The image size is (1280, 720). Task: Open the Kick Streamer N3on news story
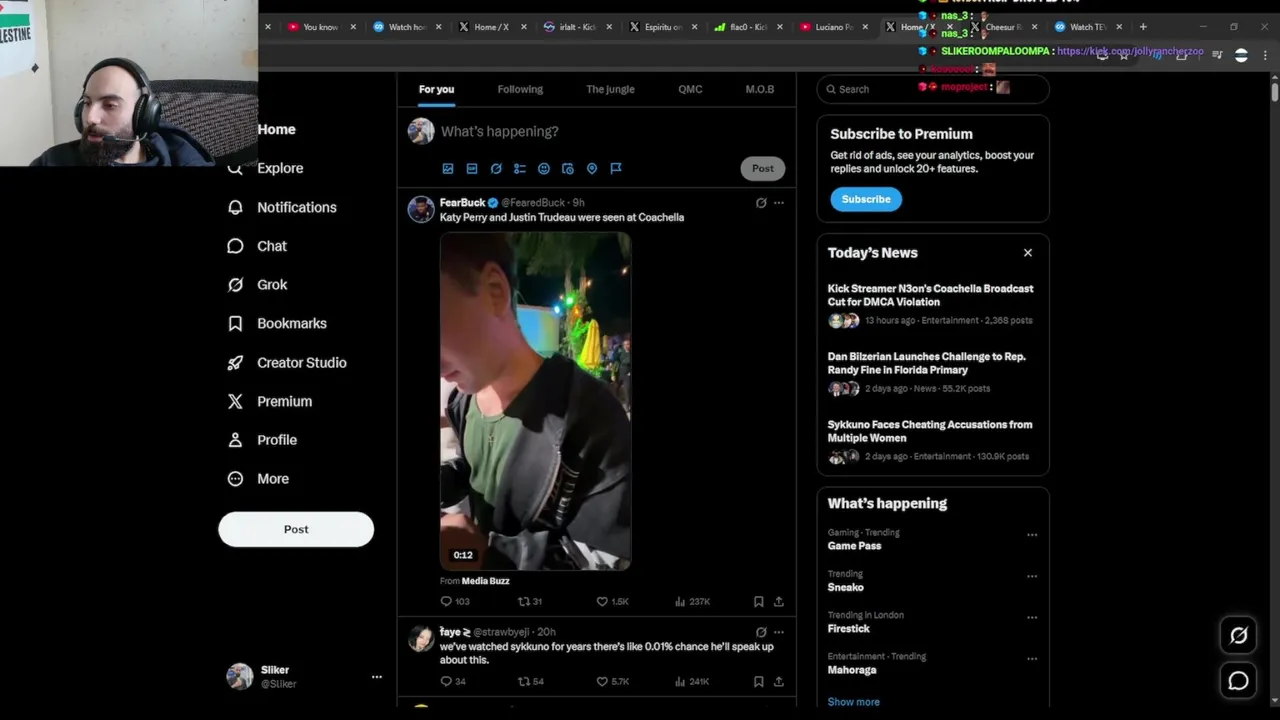933,305
